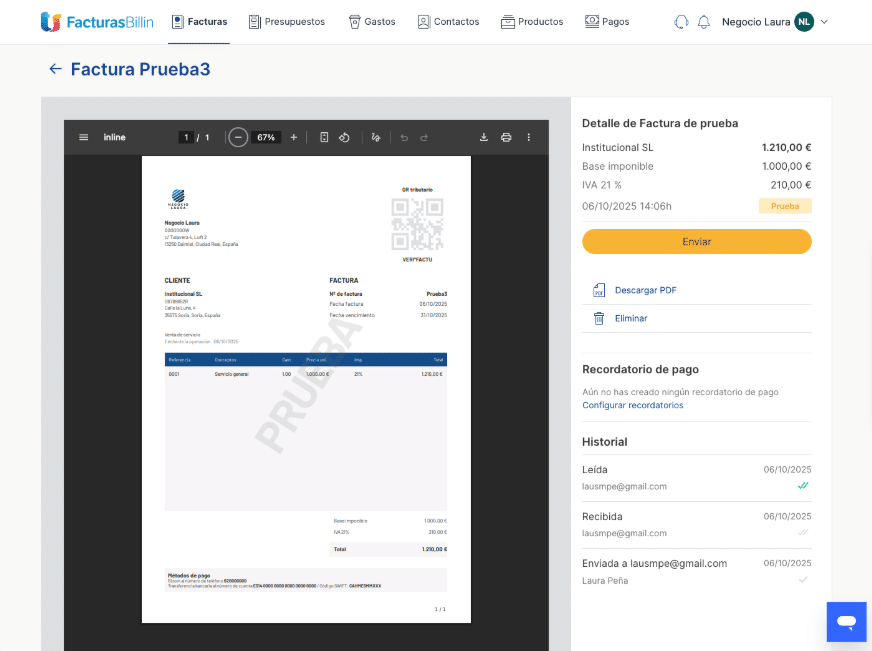
Task: Zoom in the PDF preview
Action: [293, 137]
